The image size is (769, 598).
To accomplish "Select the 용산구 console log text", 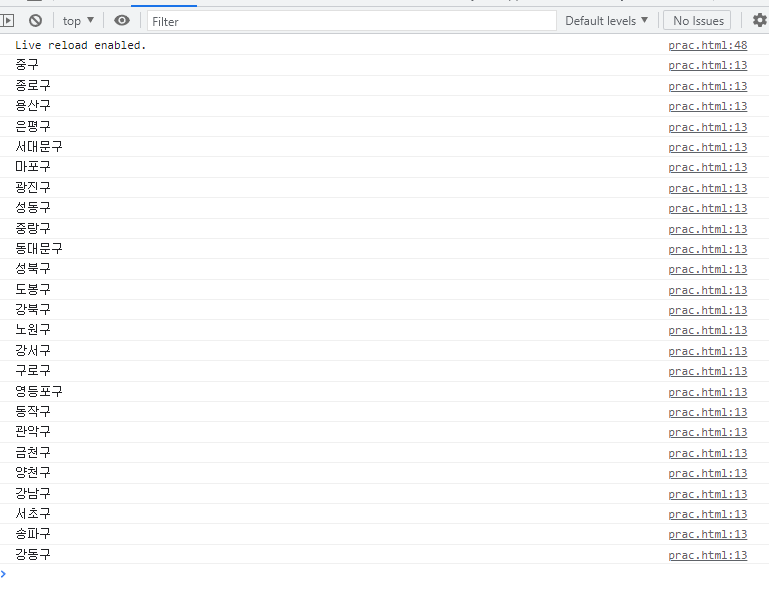I will click(x=32, y=105).
